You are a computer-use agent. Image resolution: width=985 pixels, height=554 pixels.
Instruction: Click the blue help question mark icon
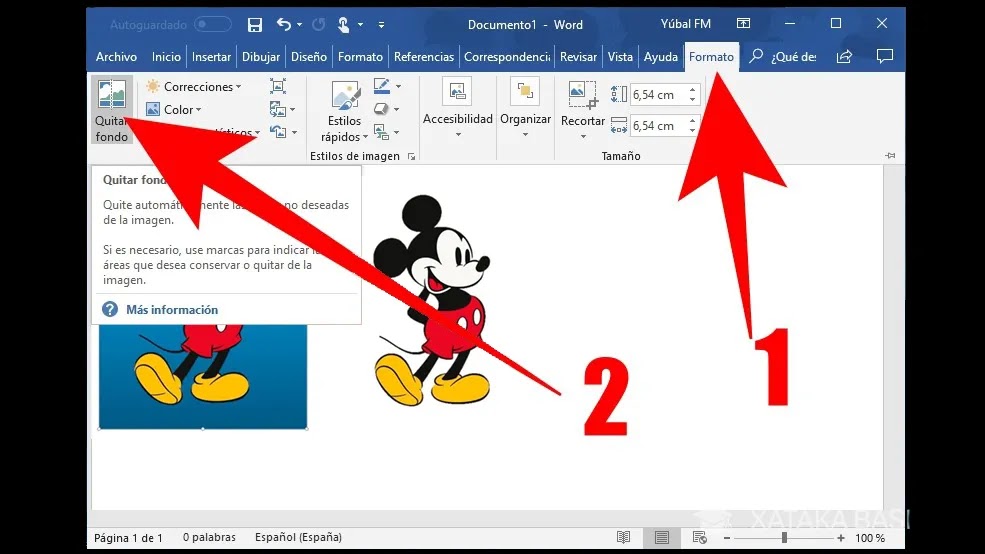(110, 310)
